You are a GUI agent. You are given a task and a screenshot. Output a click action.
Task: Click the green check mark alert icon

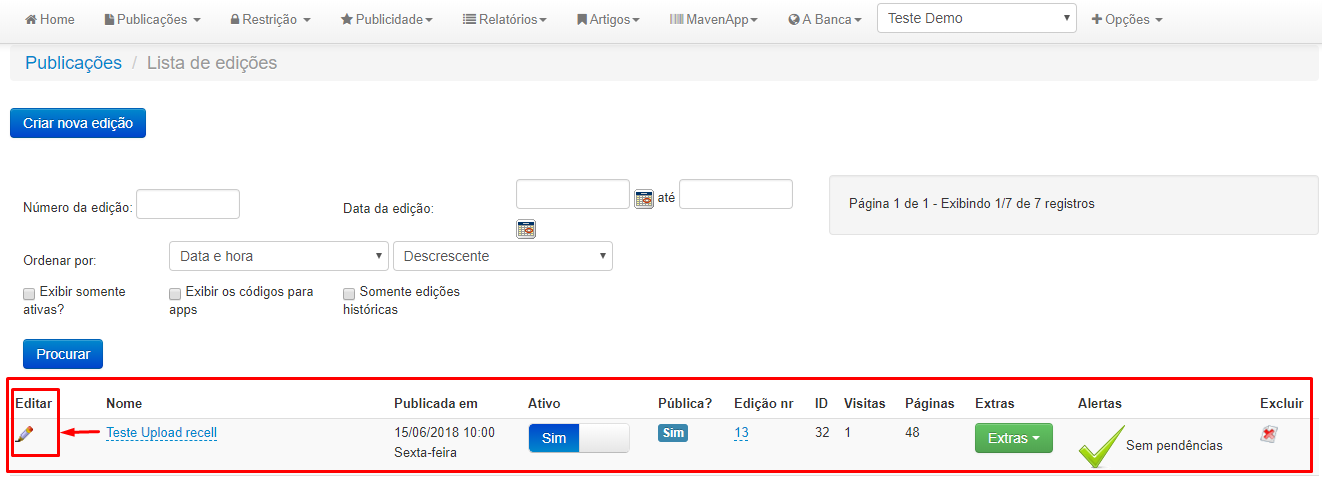pyautogui.click(x=1101, y=446)
